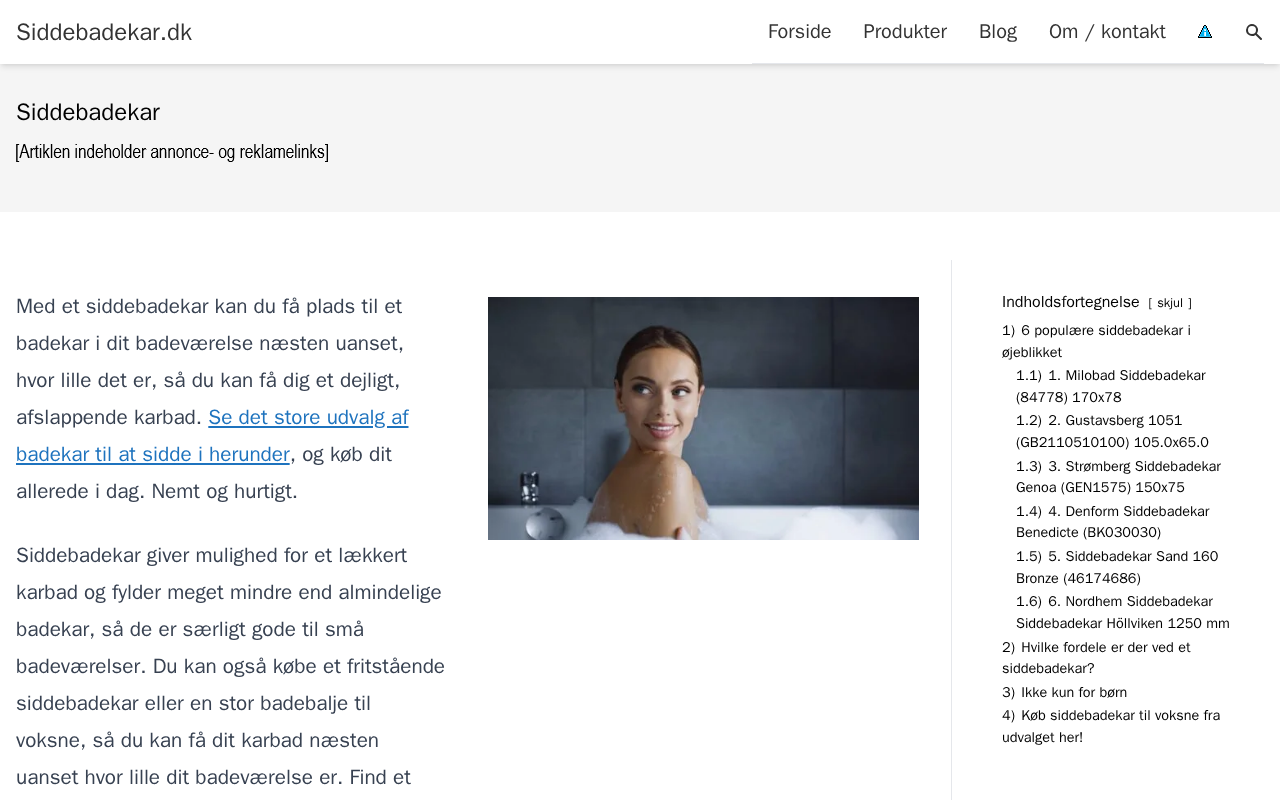Open the Om / kontakt page
Viewport: 1280px width, 800px height.
pyautogui.click(x=1107, y=32)
